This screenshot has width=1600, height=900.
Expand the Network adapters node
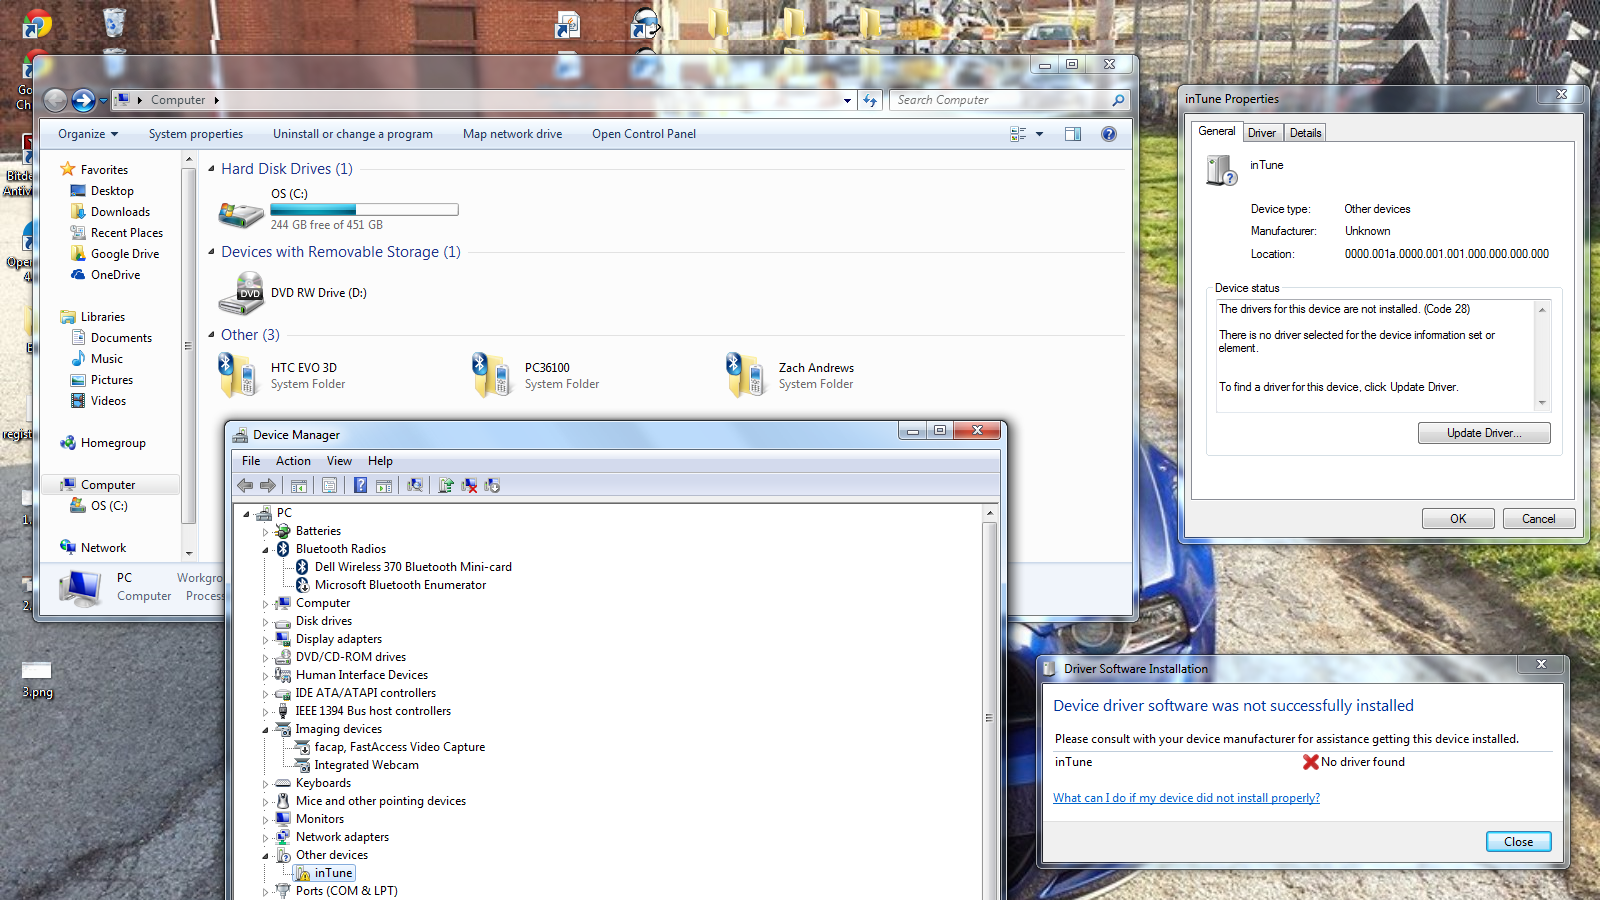click(x=266, y=838)
